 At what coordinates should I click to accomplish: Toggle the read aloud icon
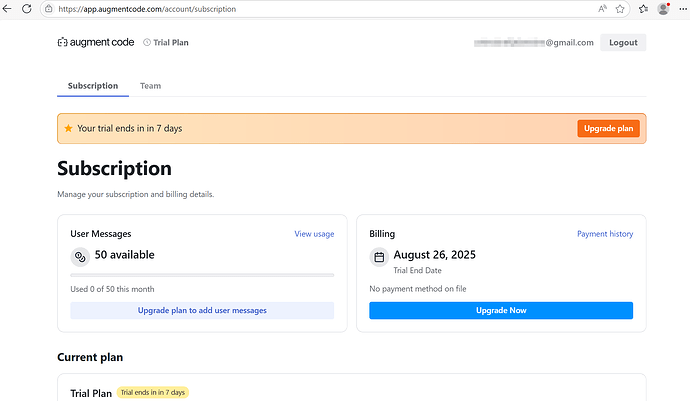(x=603, y=8)
